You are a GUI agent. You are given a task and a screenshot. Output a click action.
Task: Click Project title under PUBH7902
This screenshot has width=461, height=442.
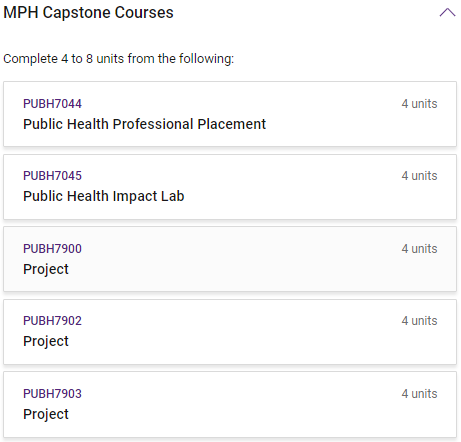click(x=46, y=341)
